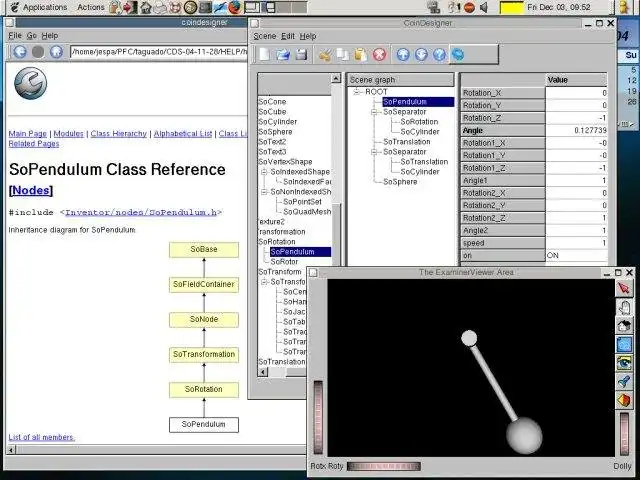The image size is (640, 480).
Task: Select the red arrow pick tool in viewer
Action: coord(624,289)
